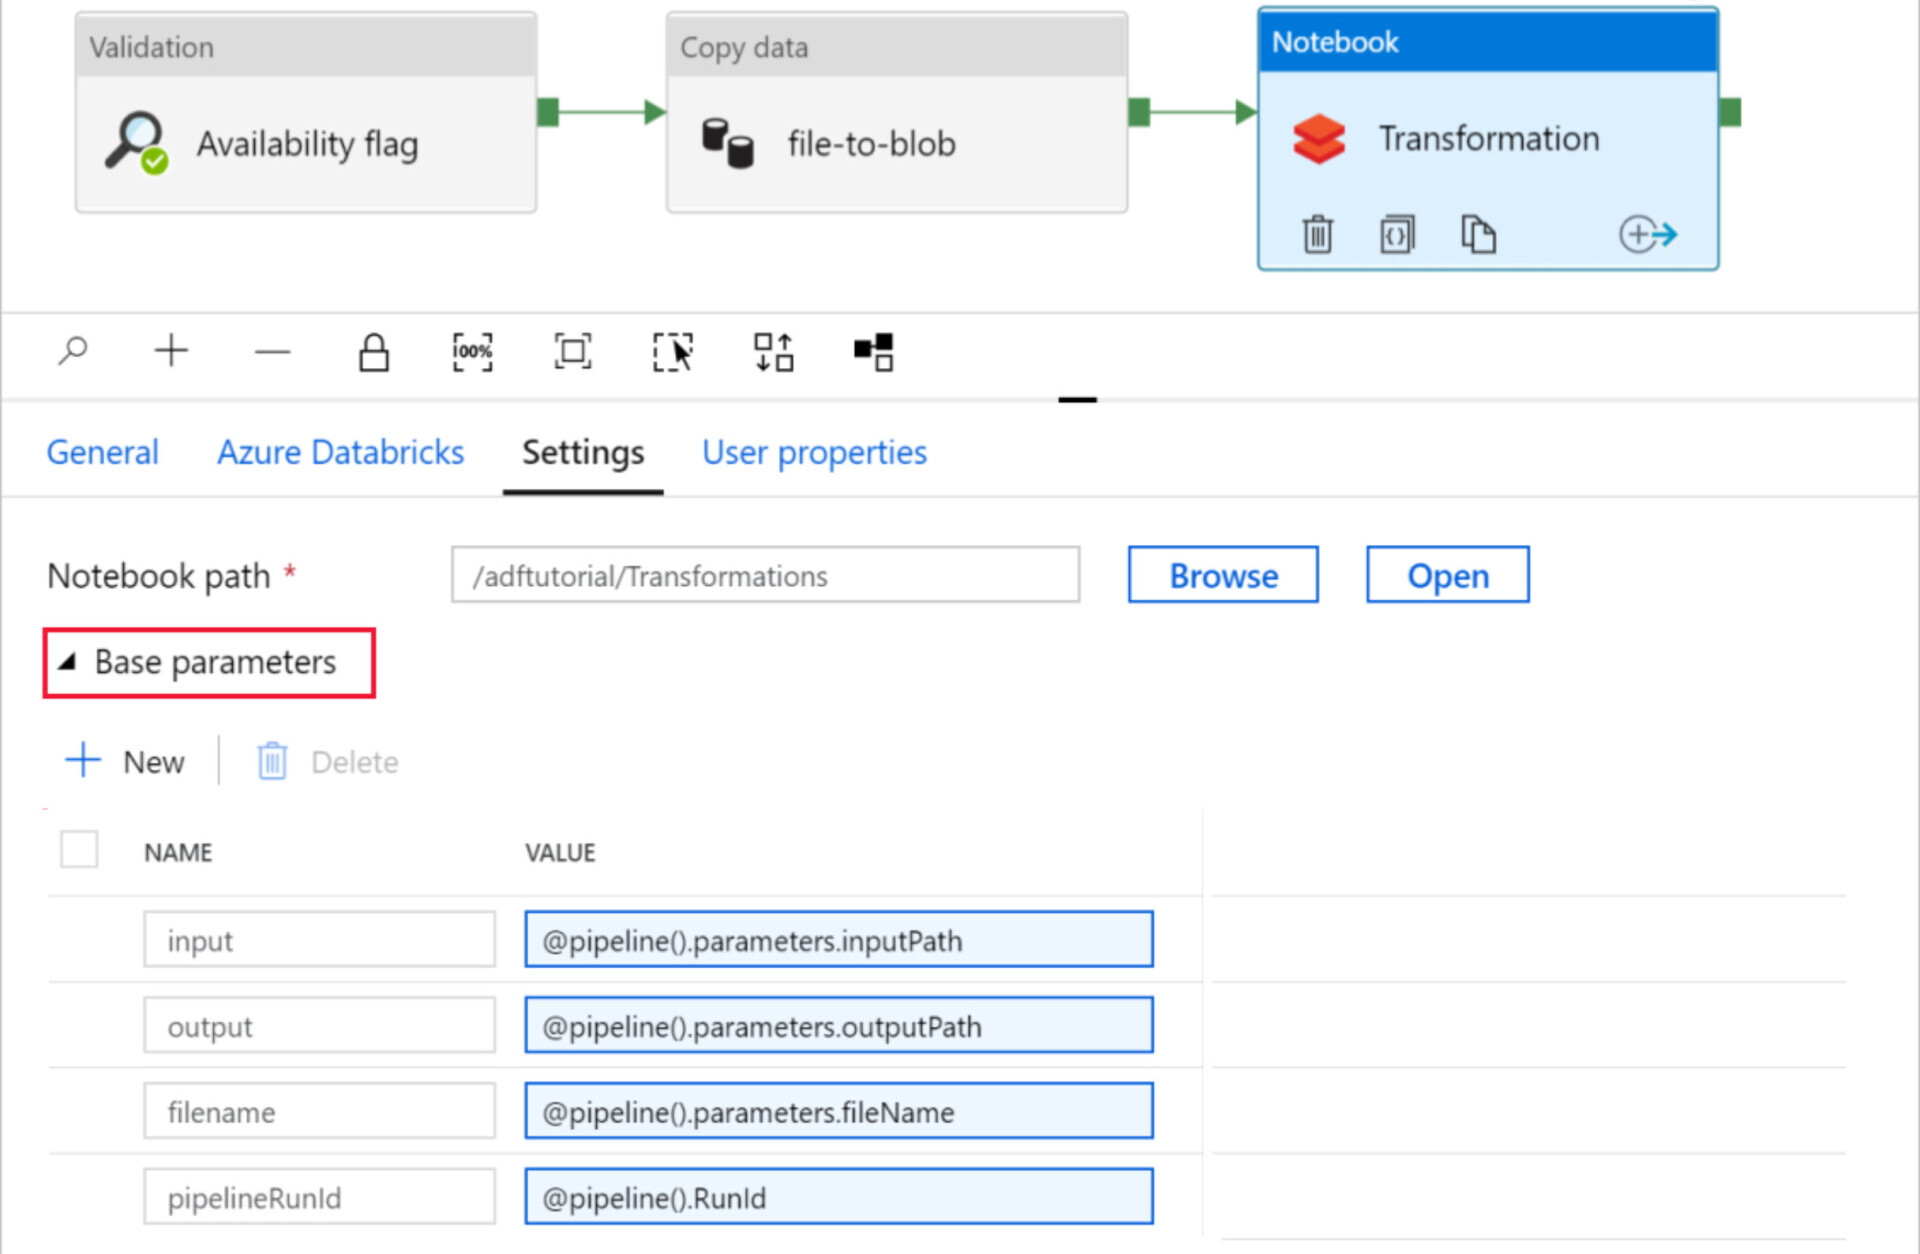Toggle the canvas lock icon

(373, 352)
